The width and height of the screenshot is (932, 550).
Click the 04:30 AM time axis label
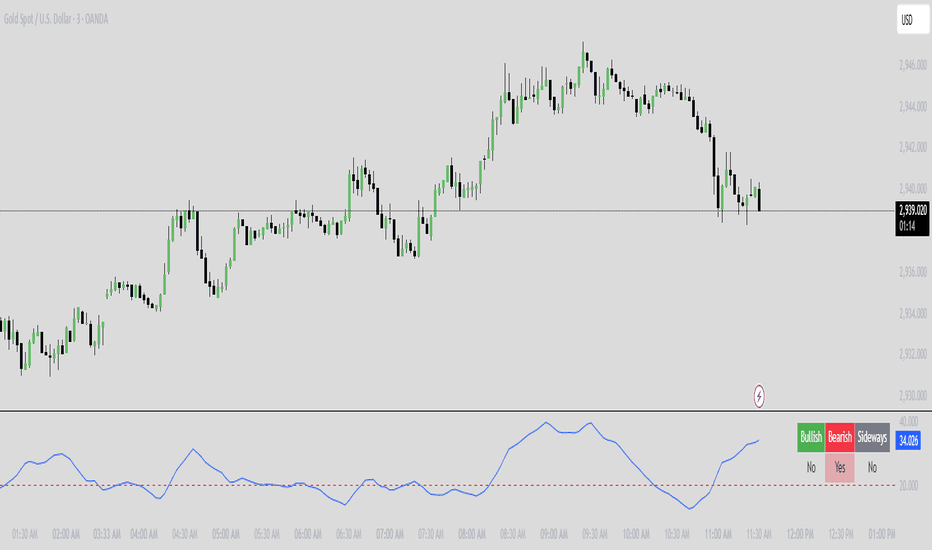(185, 534)
